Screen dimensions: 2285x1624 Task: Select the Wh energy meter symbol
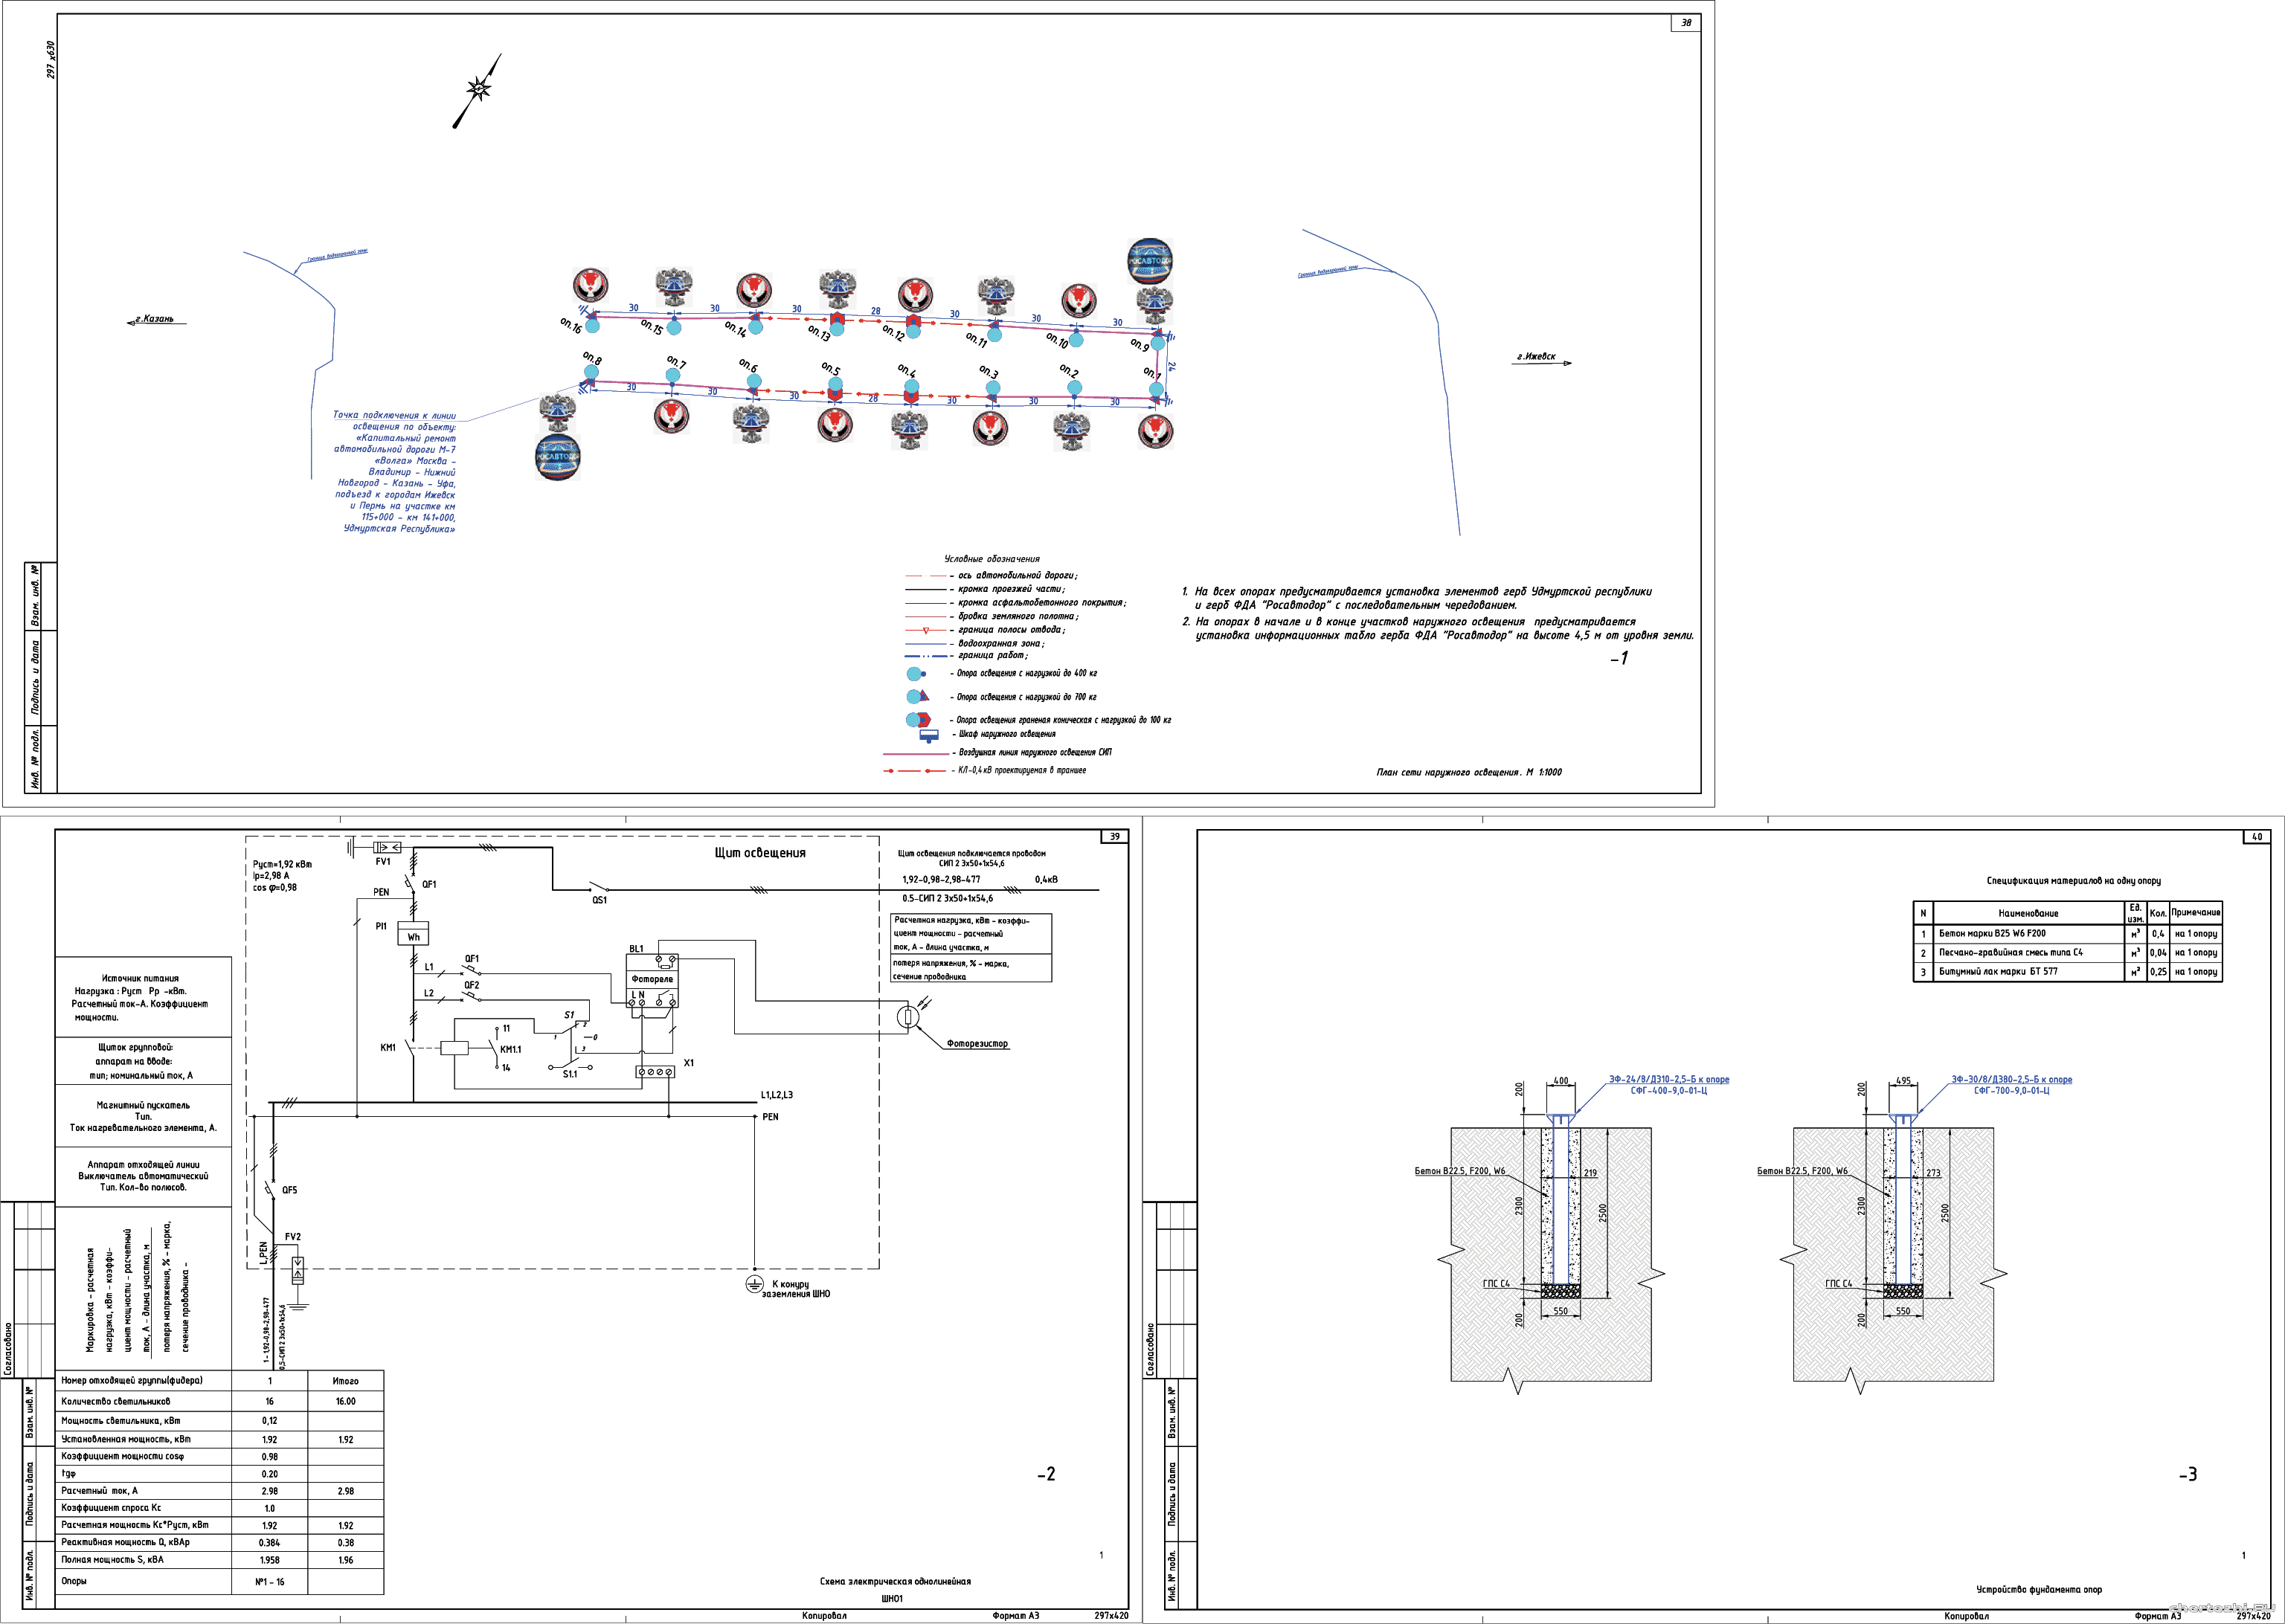[x=413, y=933]
